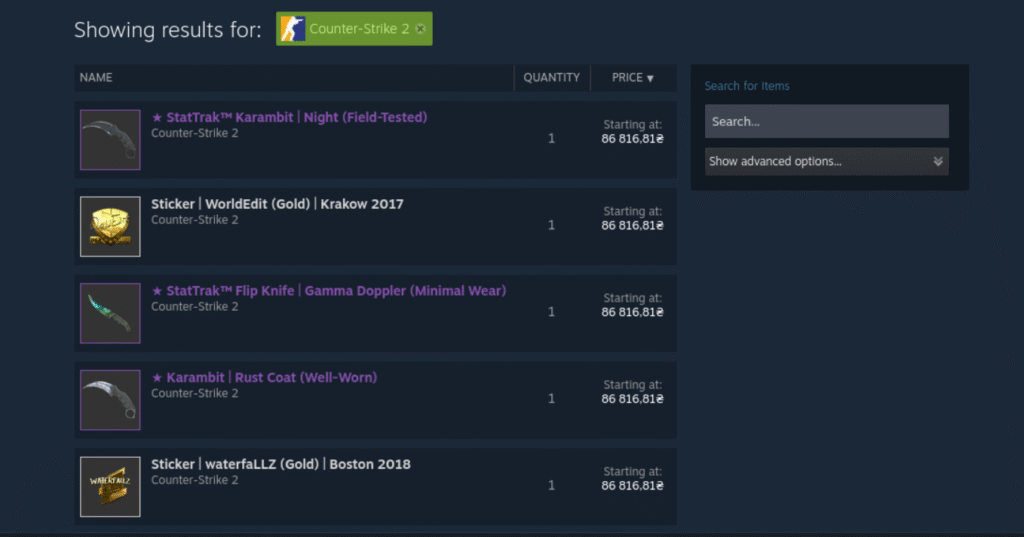
Task: Click the Karambit Rust Coat knife image
Action: click(110, 400)
